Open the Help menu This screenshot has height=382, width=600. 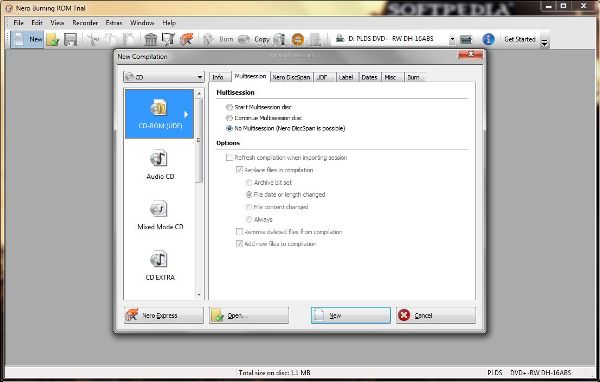(x=169, y=23)
